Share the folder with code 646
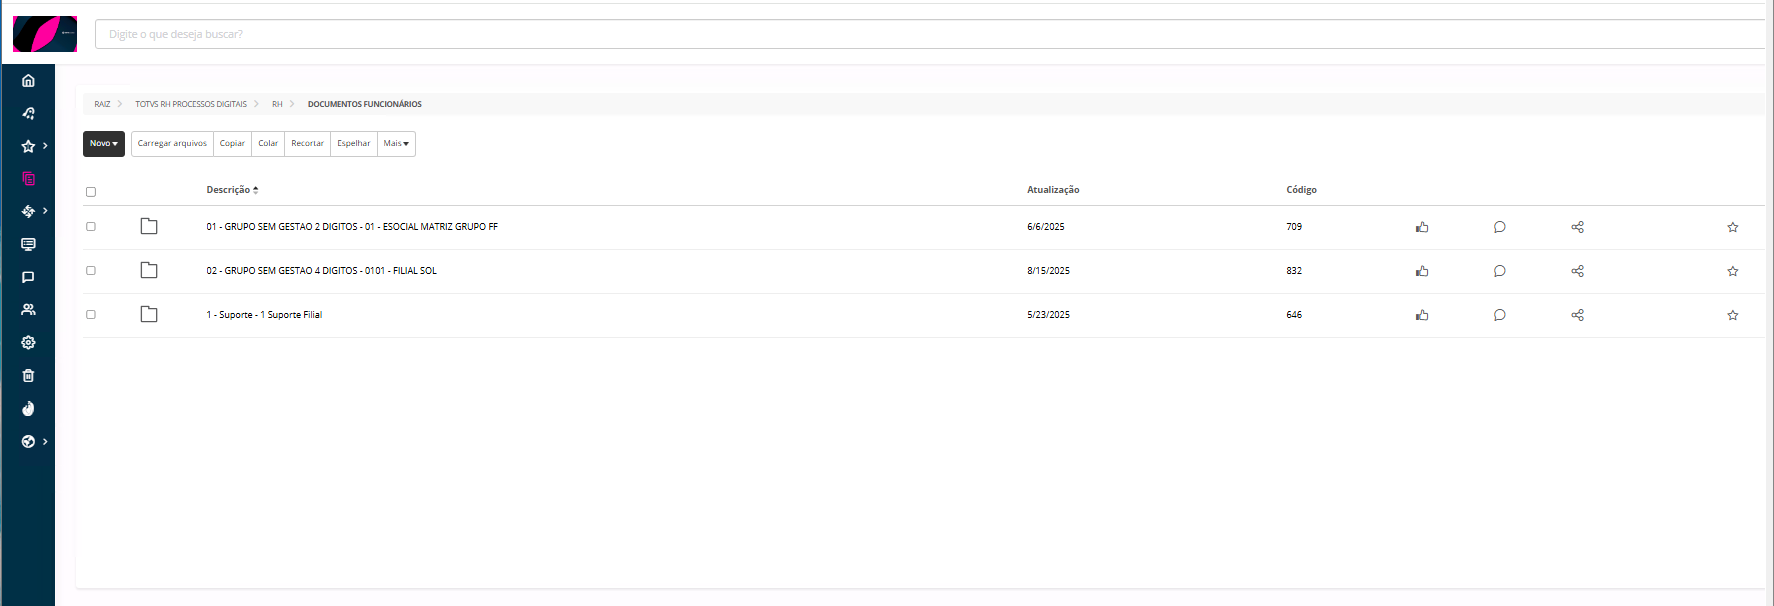This screenshot has height=606, width=1774. pos(1578,315)
